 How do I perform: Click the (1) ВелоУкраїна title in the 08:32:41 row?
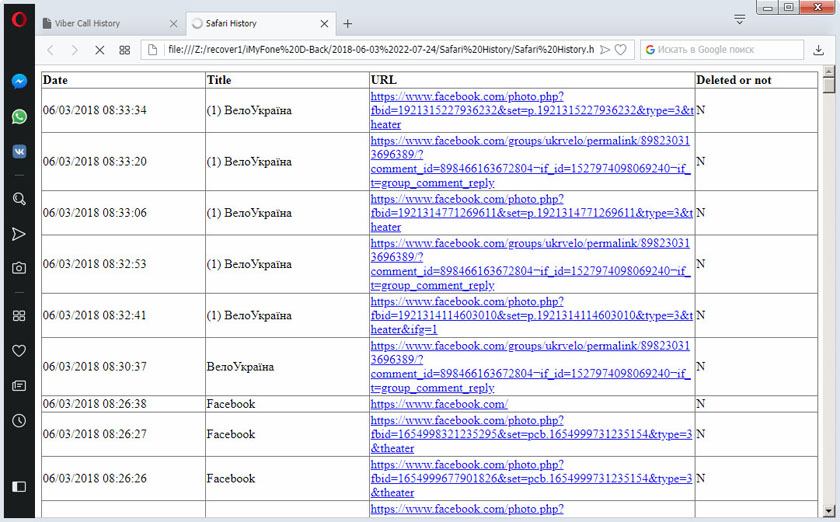pyautogui.click(x=249, y=315)
